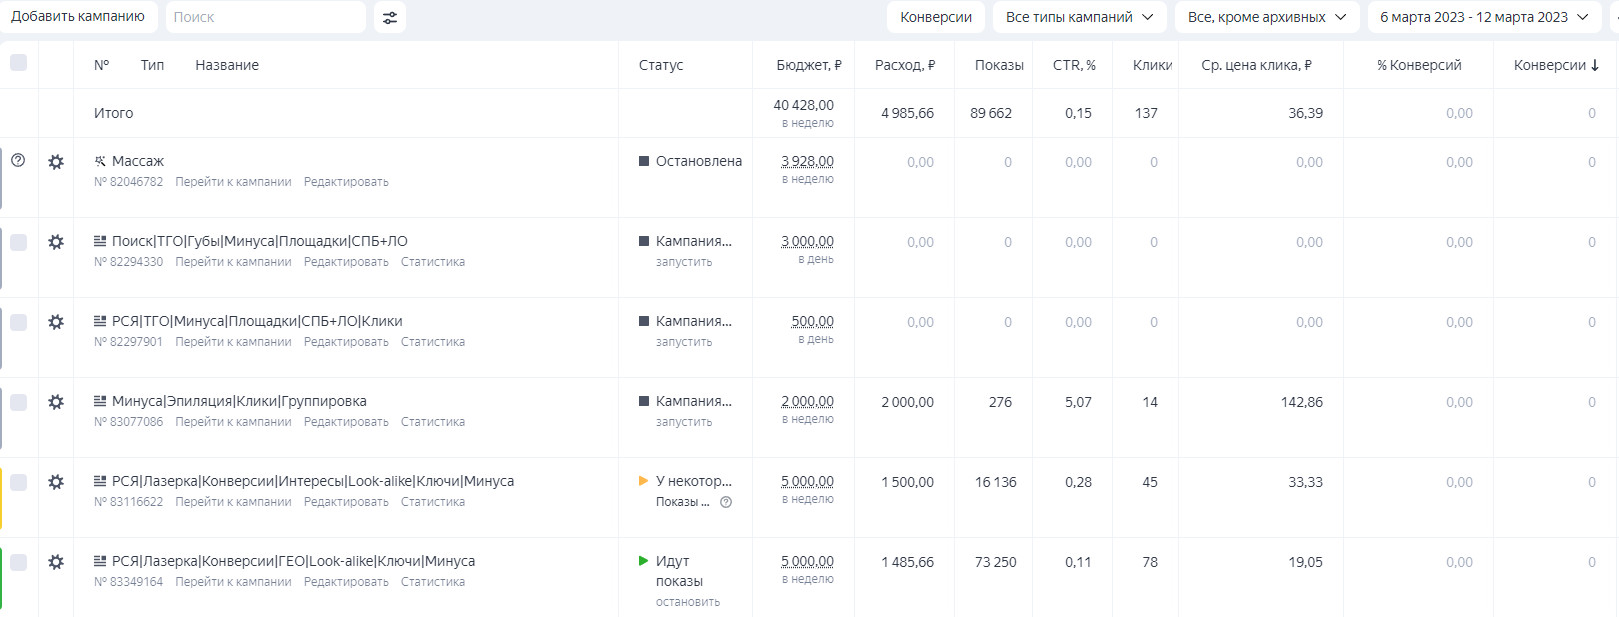Click the Добавить кампанию button

click(x=78, y=17)
